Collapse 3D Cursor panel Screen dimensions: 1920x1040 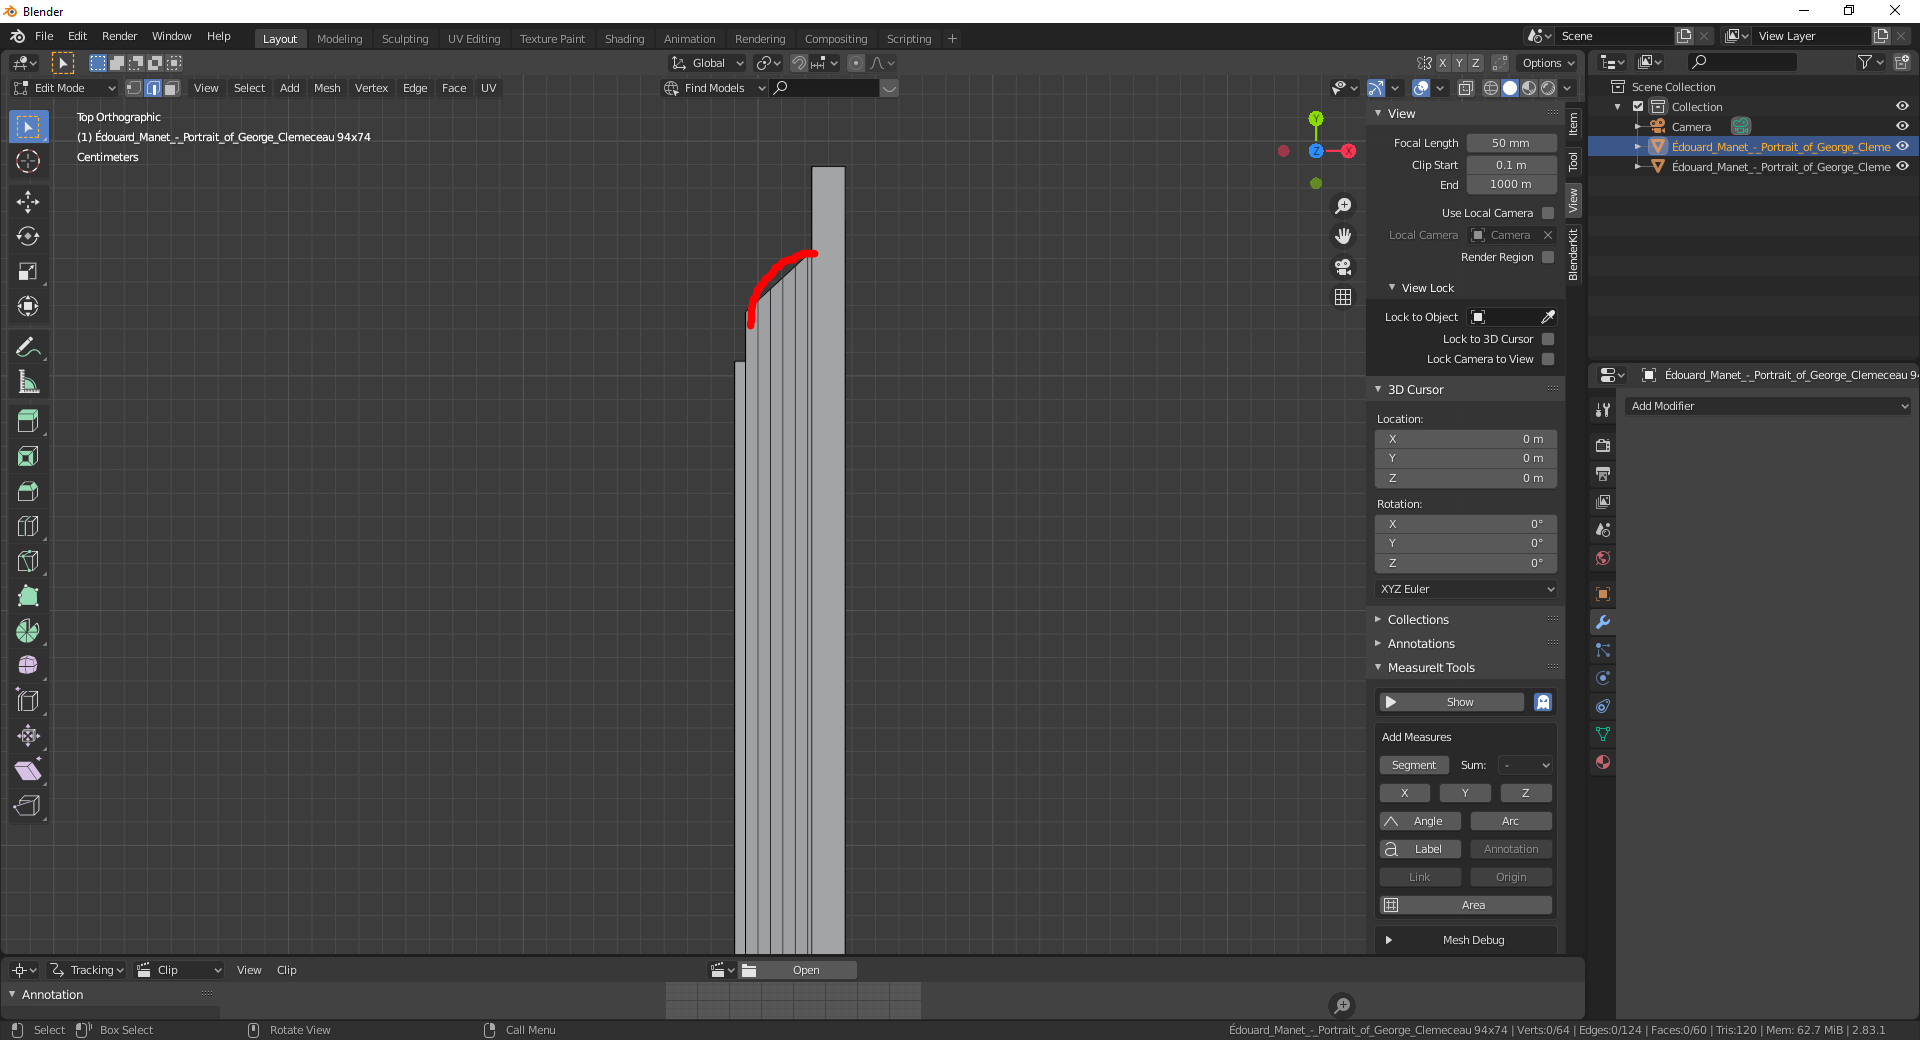tap(1415, 390)
